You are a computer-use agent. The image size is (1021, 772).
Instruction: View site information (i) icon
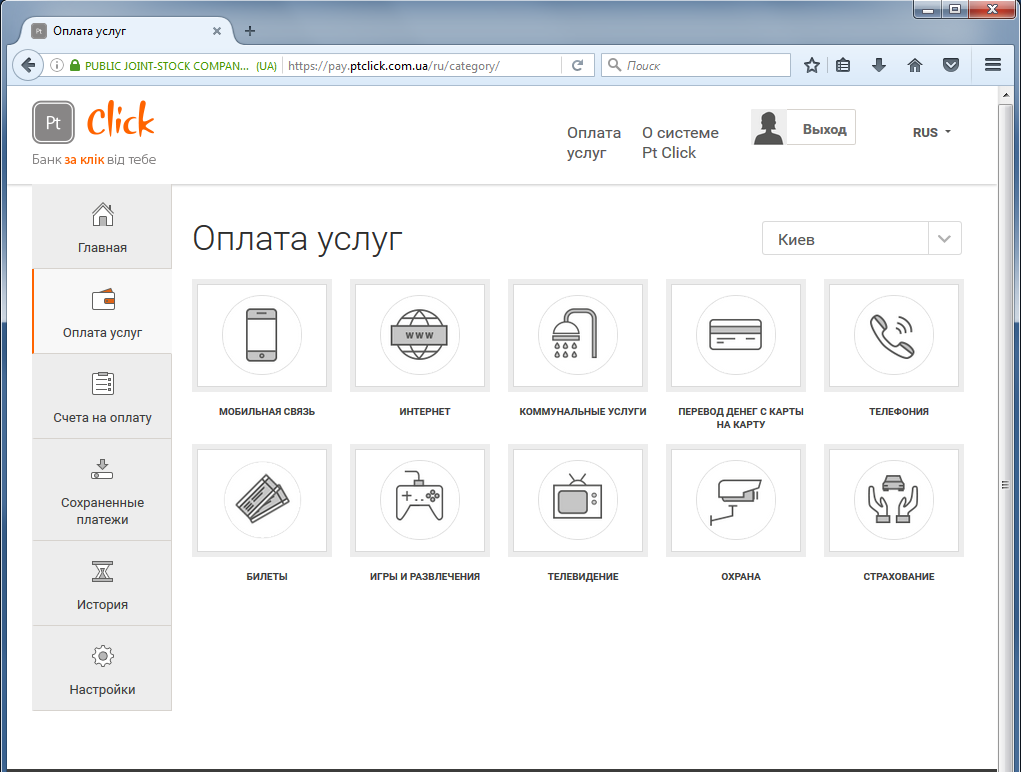[x=57, y=65]
